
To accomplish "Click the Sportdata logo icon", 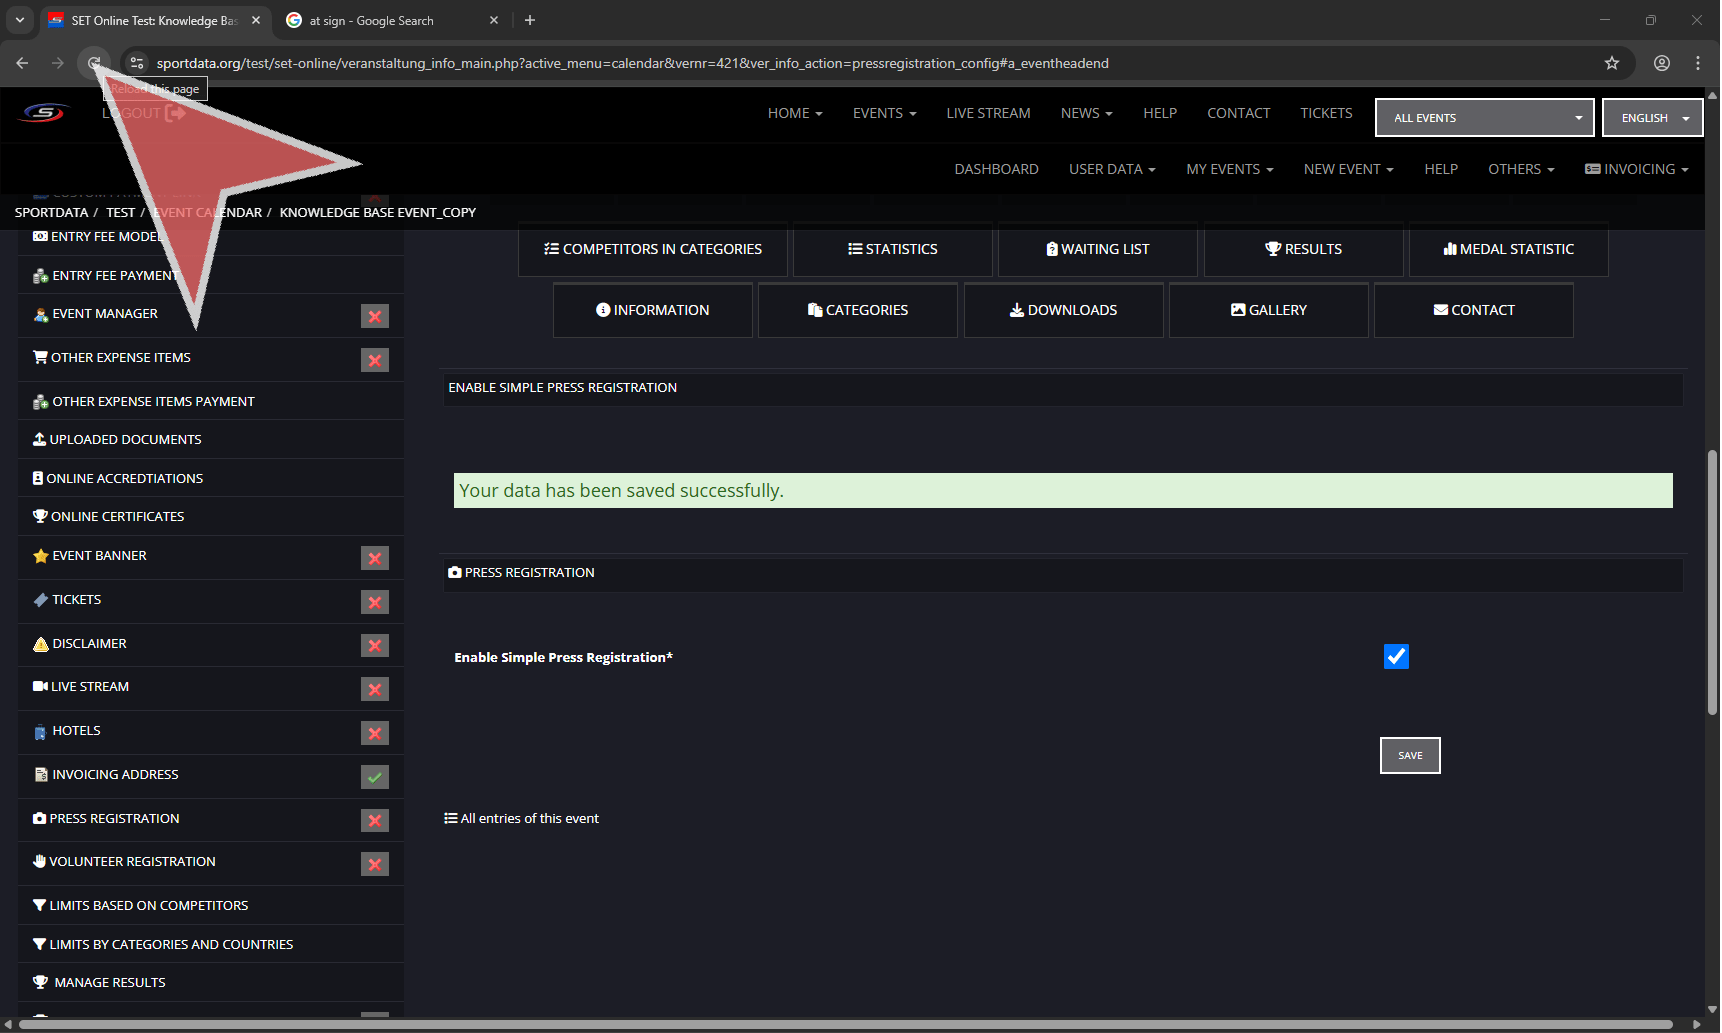I will pyautogui.click(x=44, y=113).
